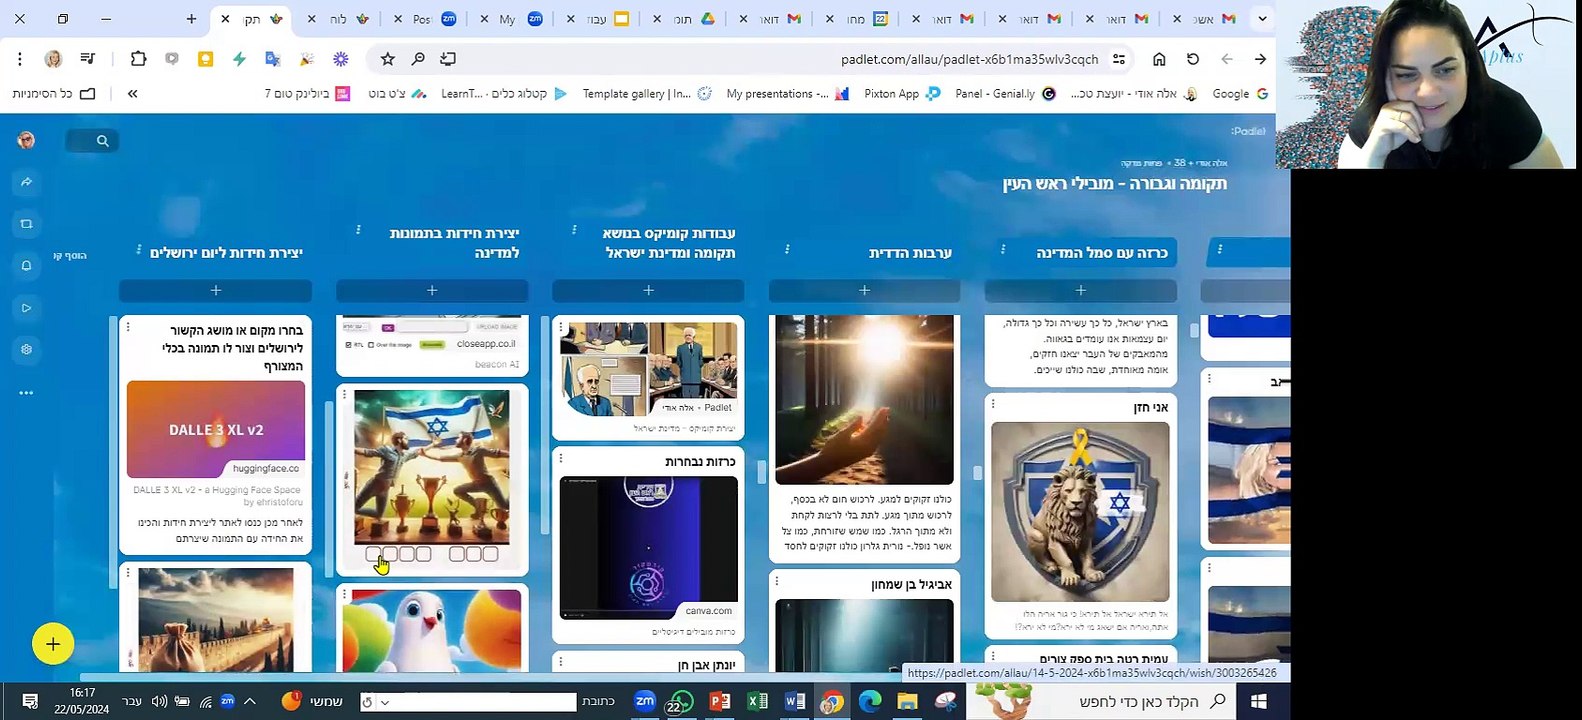Open the Chrome extensions puzzle icon
Viewport: 1582px width, 720px height.
point(138,59)
